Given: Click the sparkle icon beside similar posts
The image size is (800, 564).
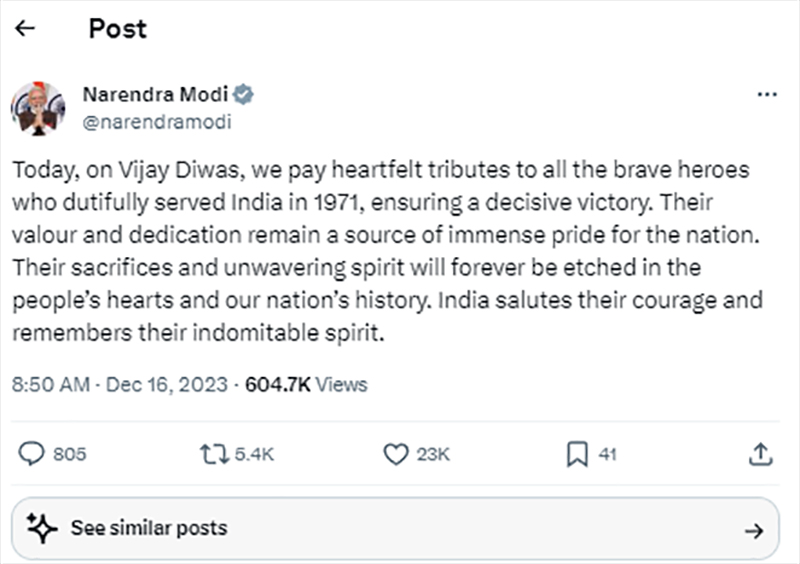Looking at the screenshot, I should pos(42,528).
